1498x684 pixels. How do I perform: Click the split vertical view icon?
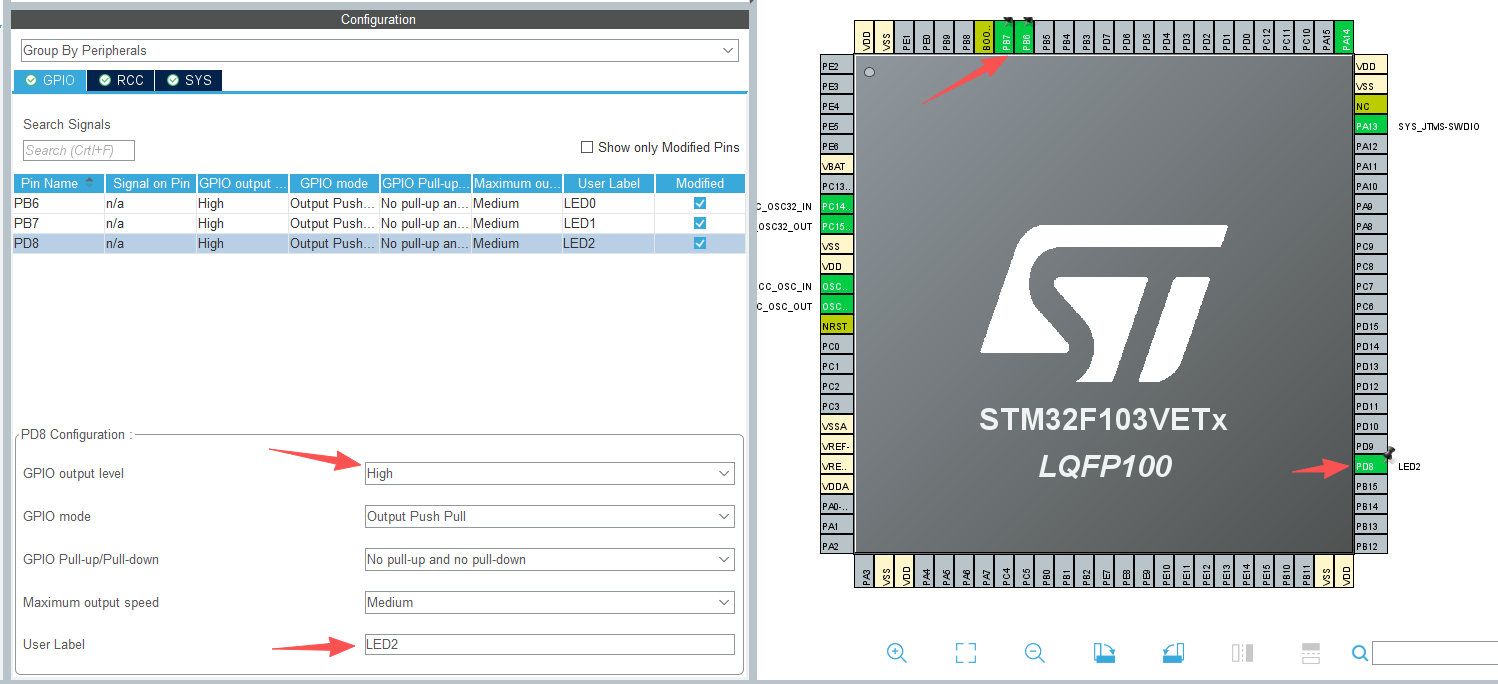pos(1242,653)
